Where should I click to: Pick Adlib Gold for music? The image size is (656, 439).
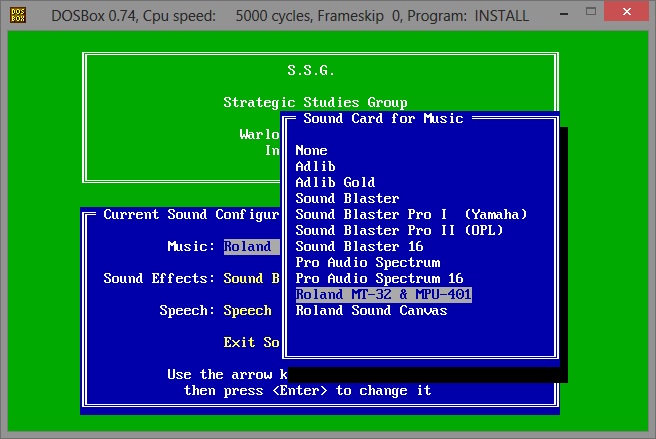[x=335, y=182]
